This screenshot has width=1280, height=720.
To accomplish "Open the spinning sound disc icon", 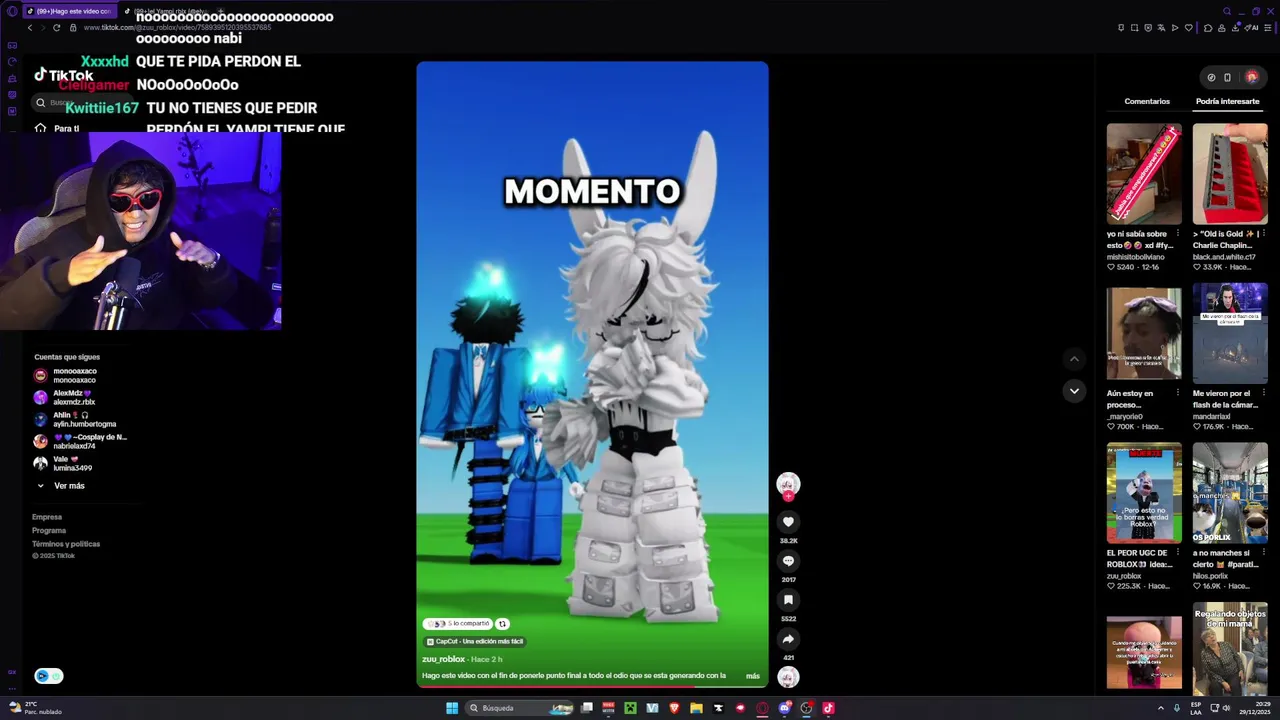I will [x=788, y=677].
